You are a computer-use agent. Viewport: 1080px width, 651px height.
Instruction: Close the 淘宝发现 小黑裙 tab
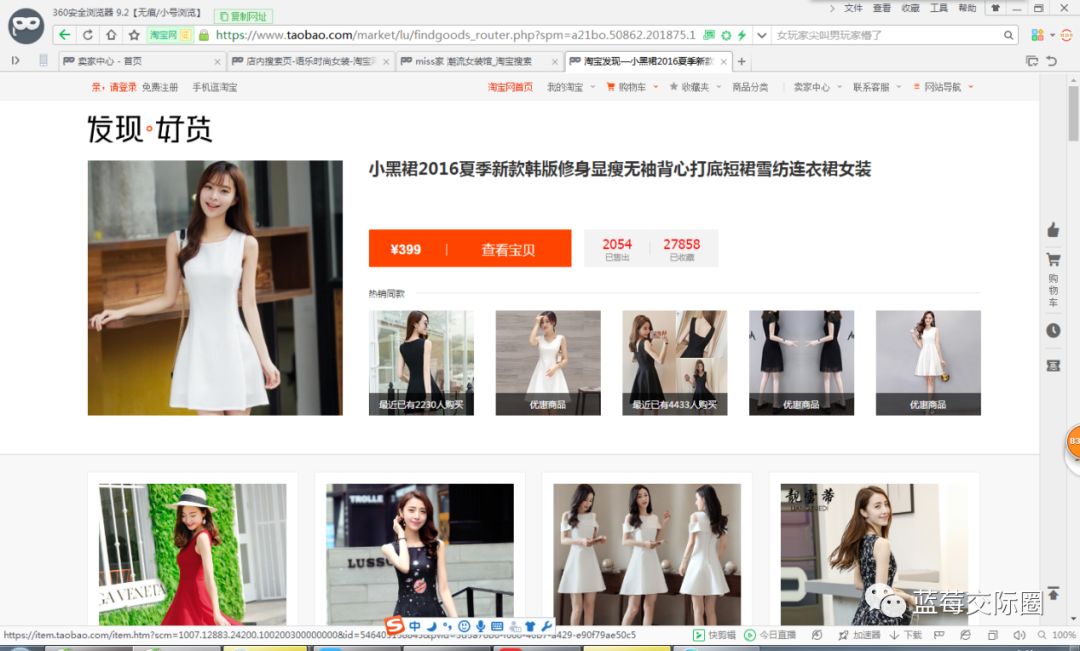[x=723, y=61]
